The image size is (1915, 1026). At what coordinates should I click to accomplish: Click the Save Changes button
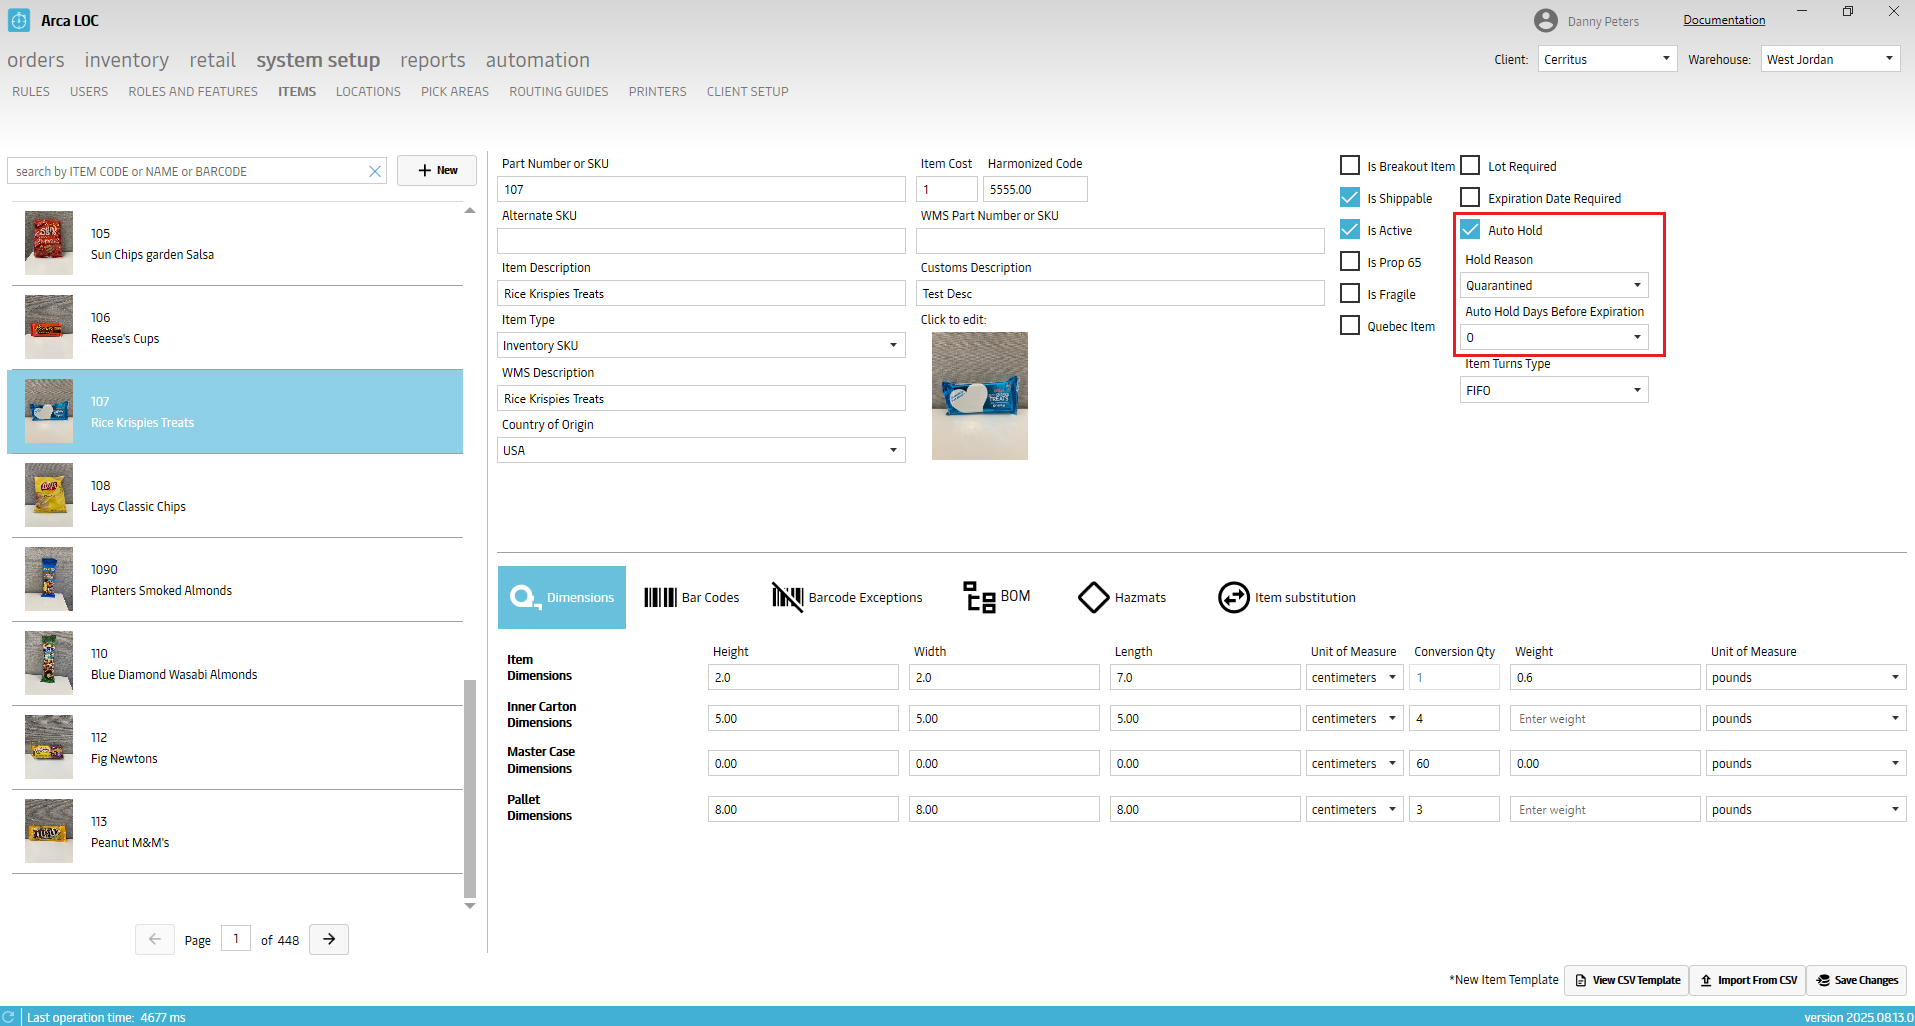coord(1856,980)
